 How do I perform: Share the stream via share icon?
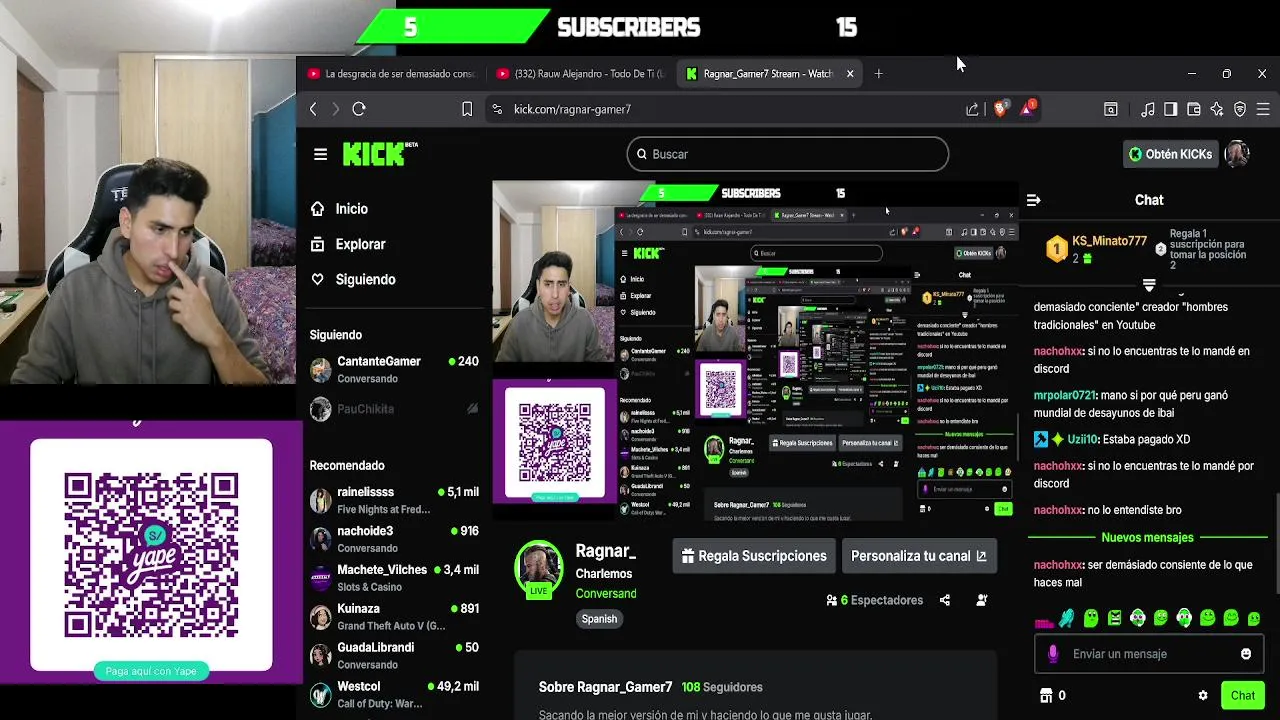click(945, 600)
